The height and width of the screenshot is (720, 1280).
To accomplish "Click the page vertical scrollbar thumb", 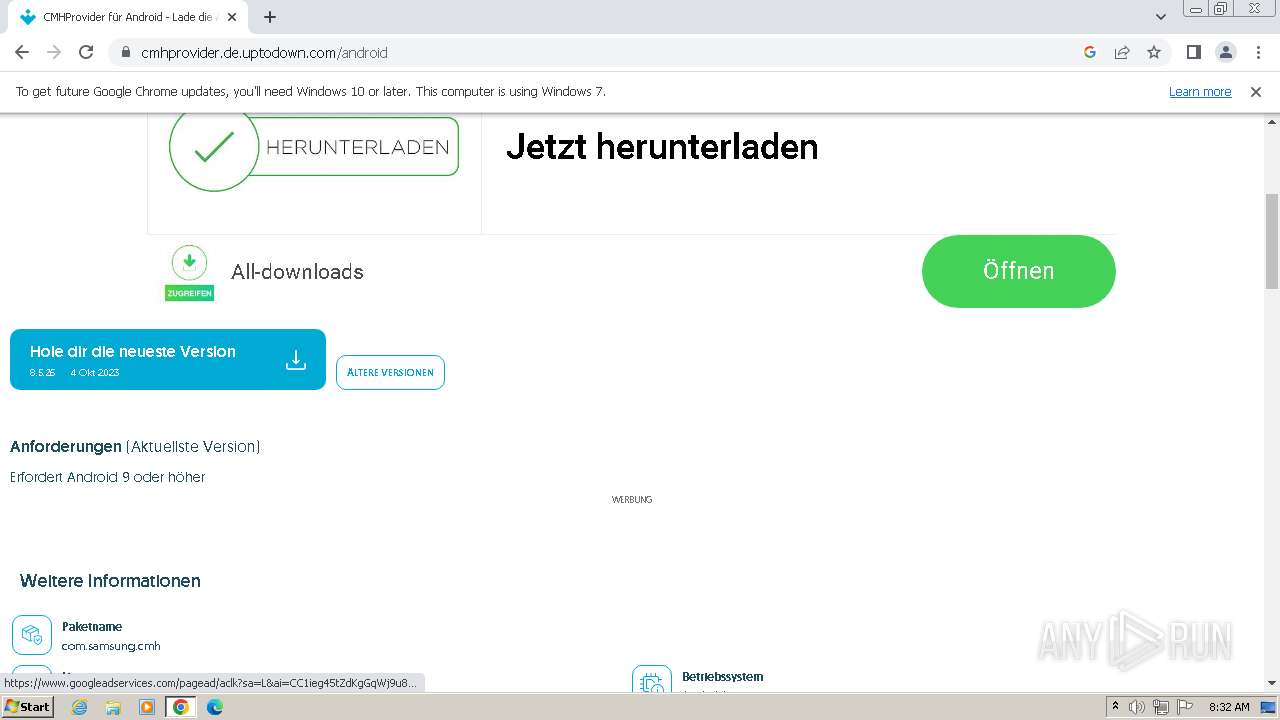I will coord(1272,240).
